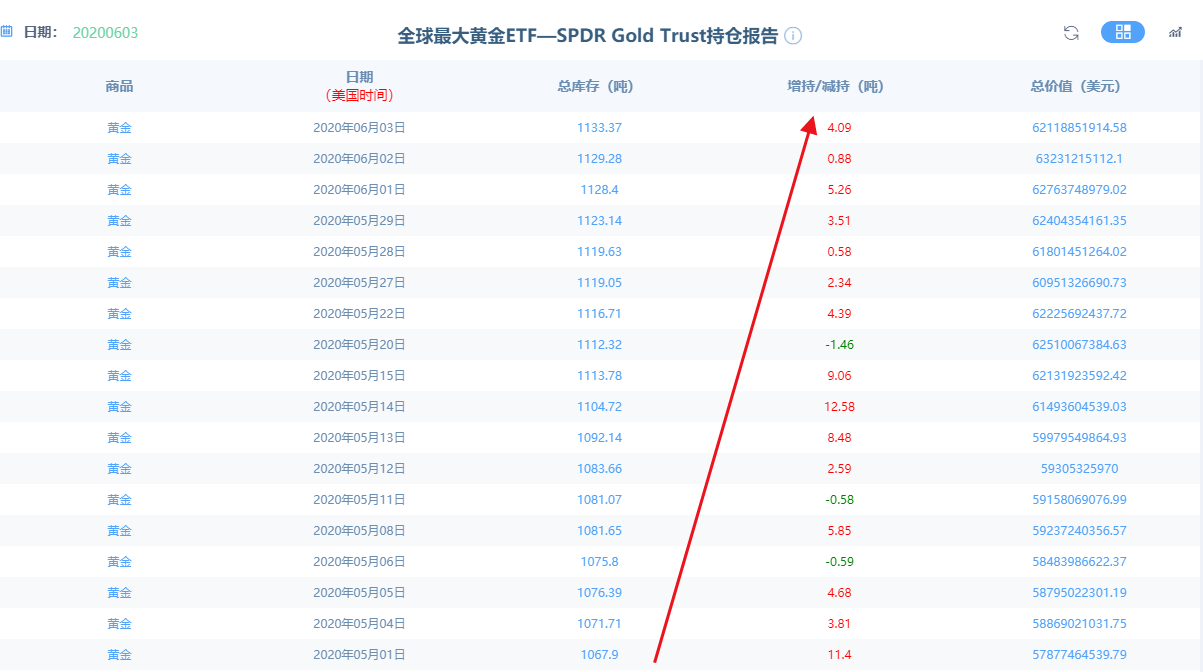Click the 商品 column header
The width and height of the screenshot is (1203, 672).
click(x=119, y=87)
